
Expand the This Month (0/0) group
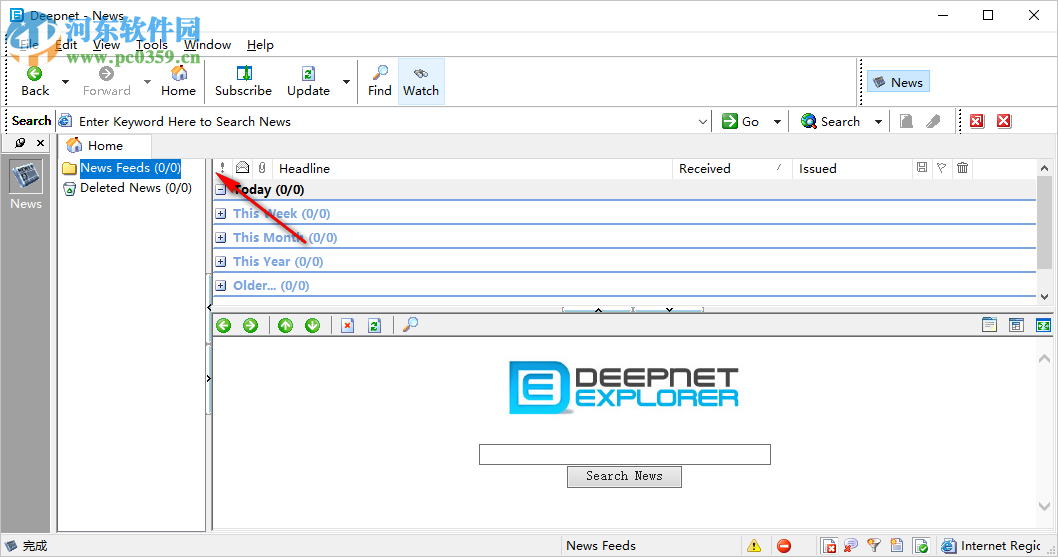click(221, 238)
